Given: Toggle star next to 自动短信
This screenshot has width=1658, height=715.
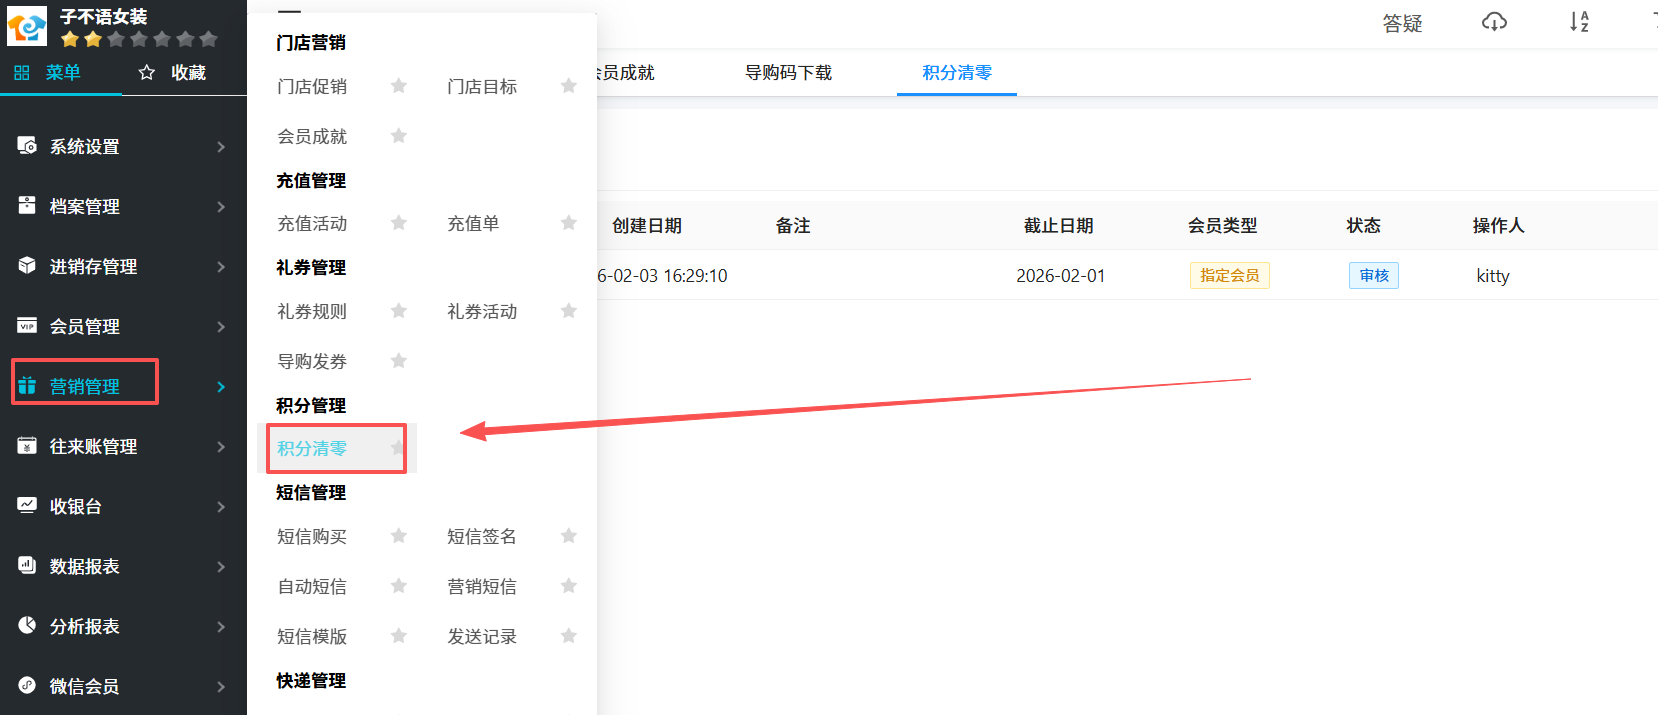Looking at the screenshot, I should pos(399,586).
